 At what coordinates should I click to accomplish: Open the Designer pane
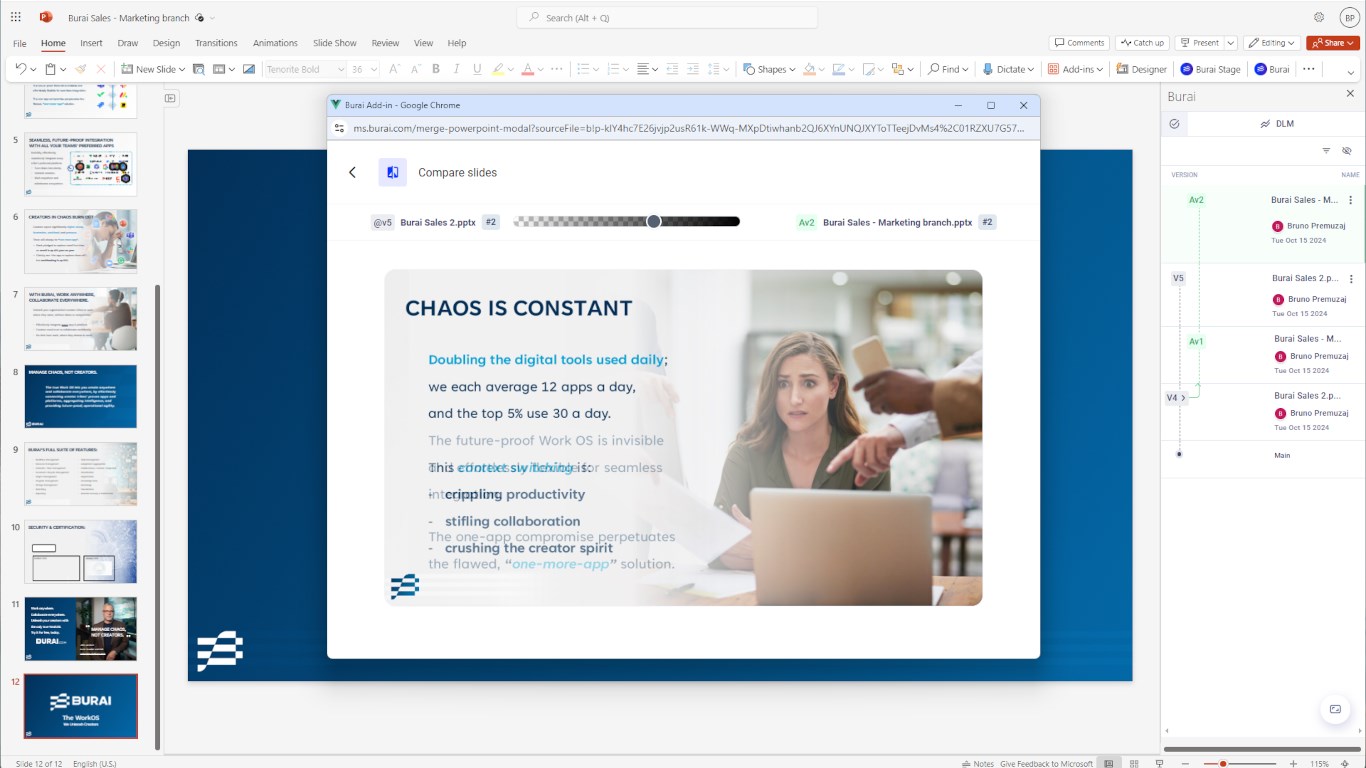click(x=1142, y=69)
